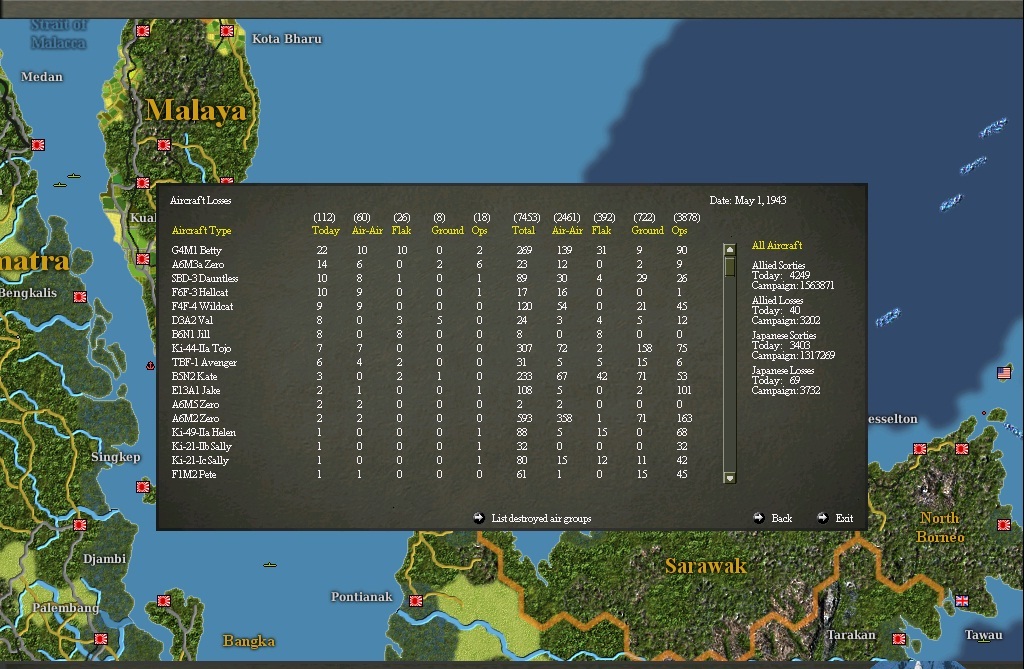Select the Japanese base flag at Tarakan

click(x=899, y=639)
